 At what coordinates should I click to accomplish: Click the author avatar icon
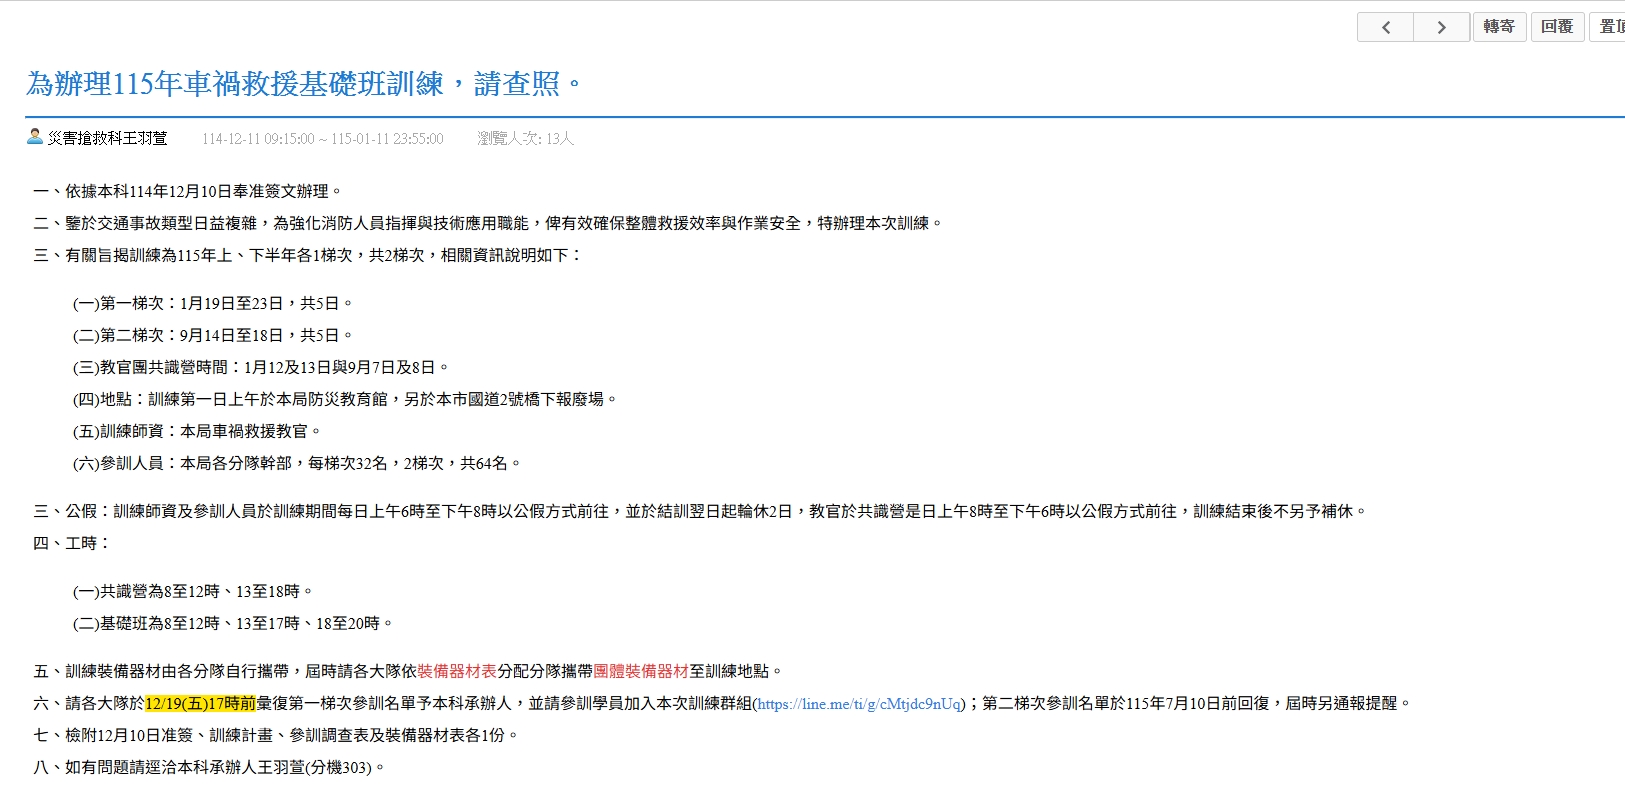pyautogui.click(x=35, y=137)
